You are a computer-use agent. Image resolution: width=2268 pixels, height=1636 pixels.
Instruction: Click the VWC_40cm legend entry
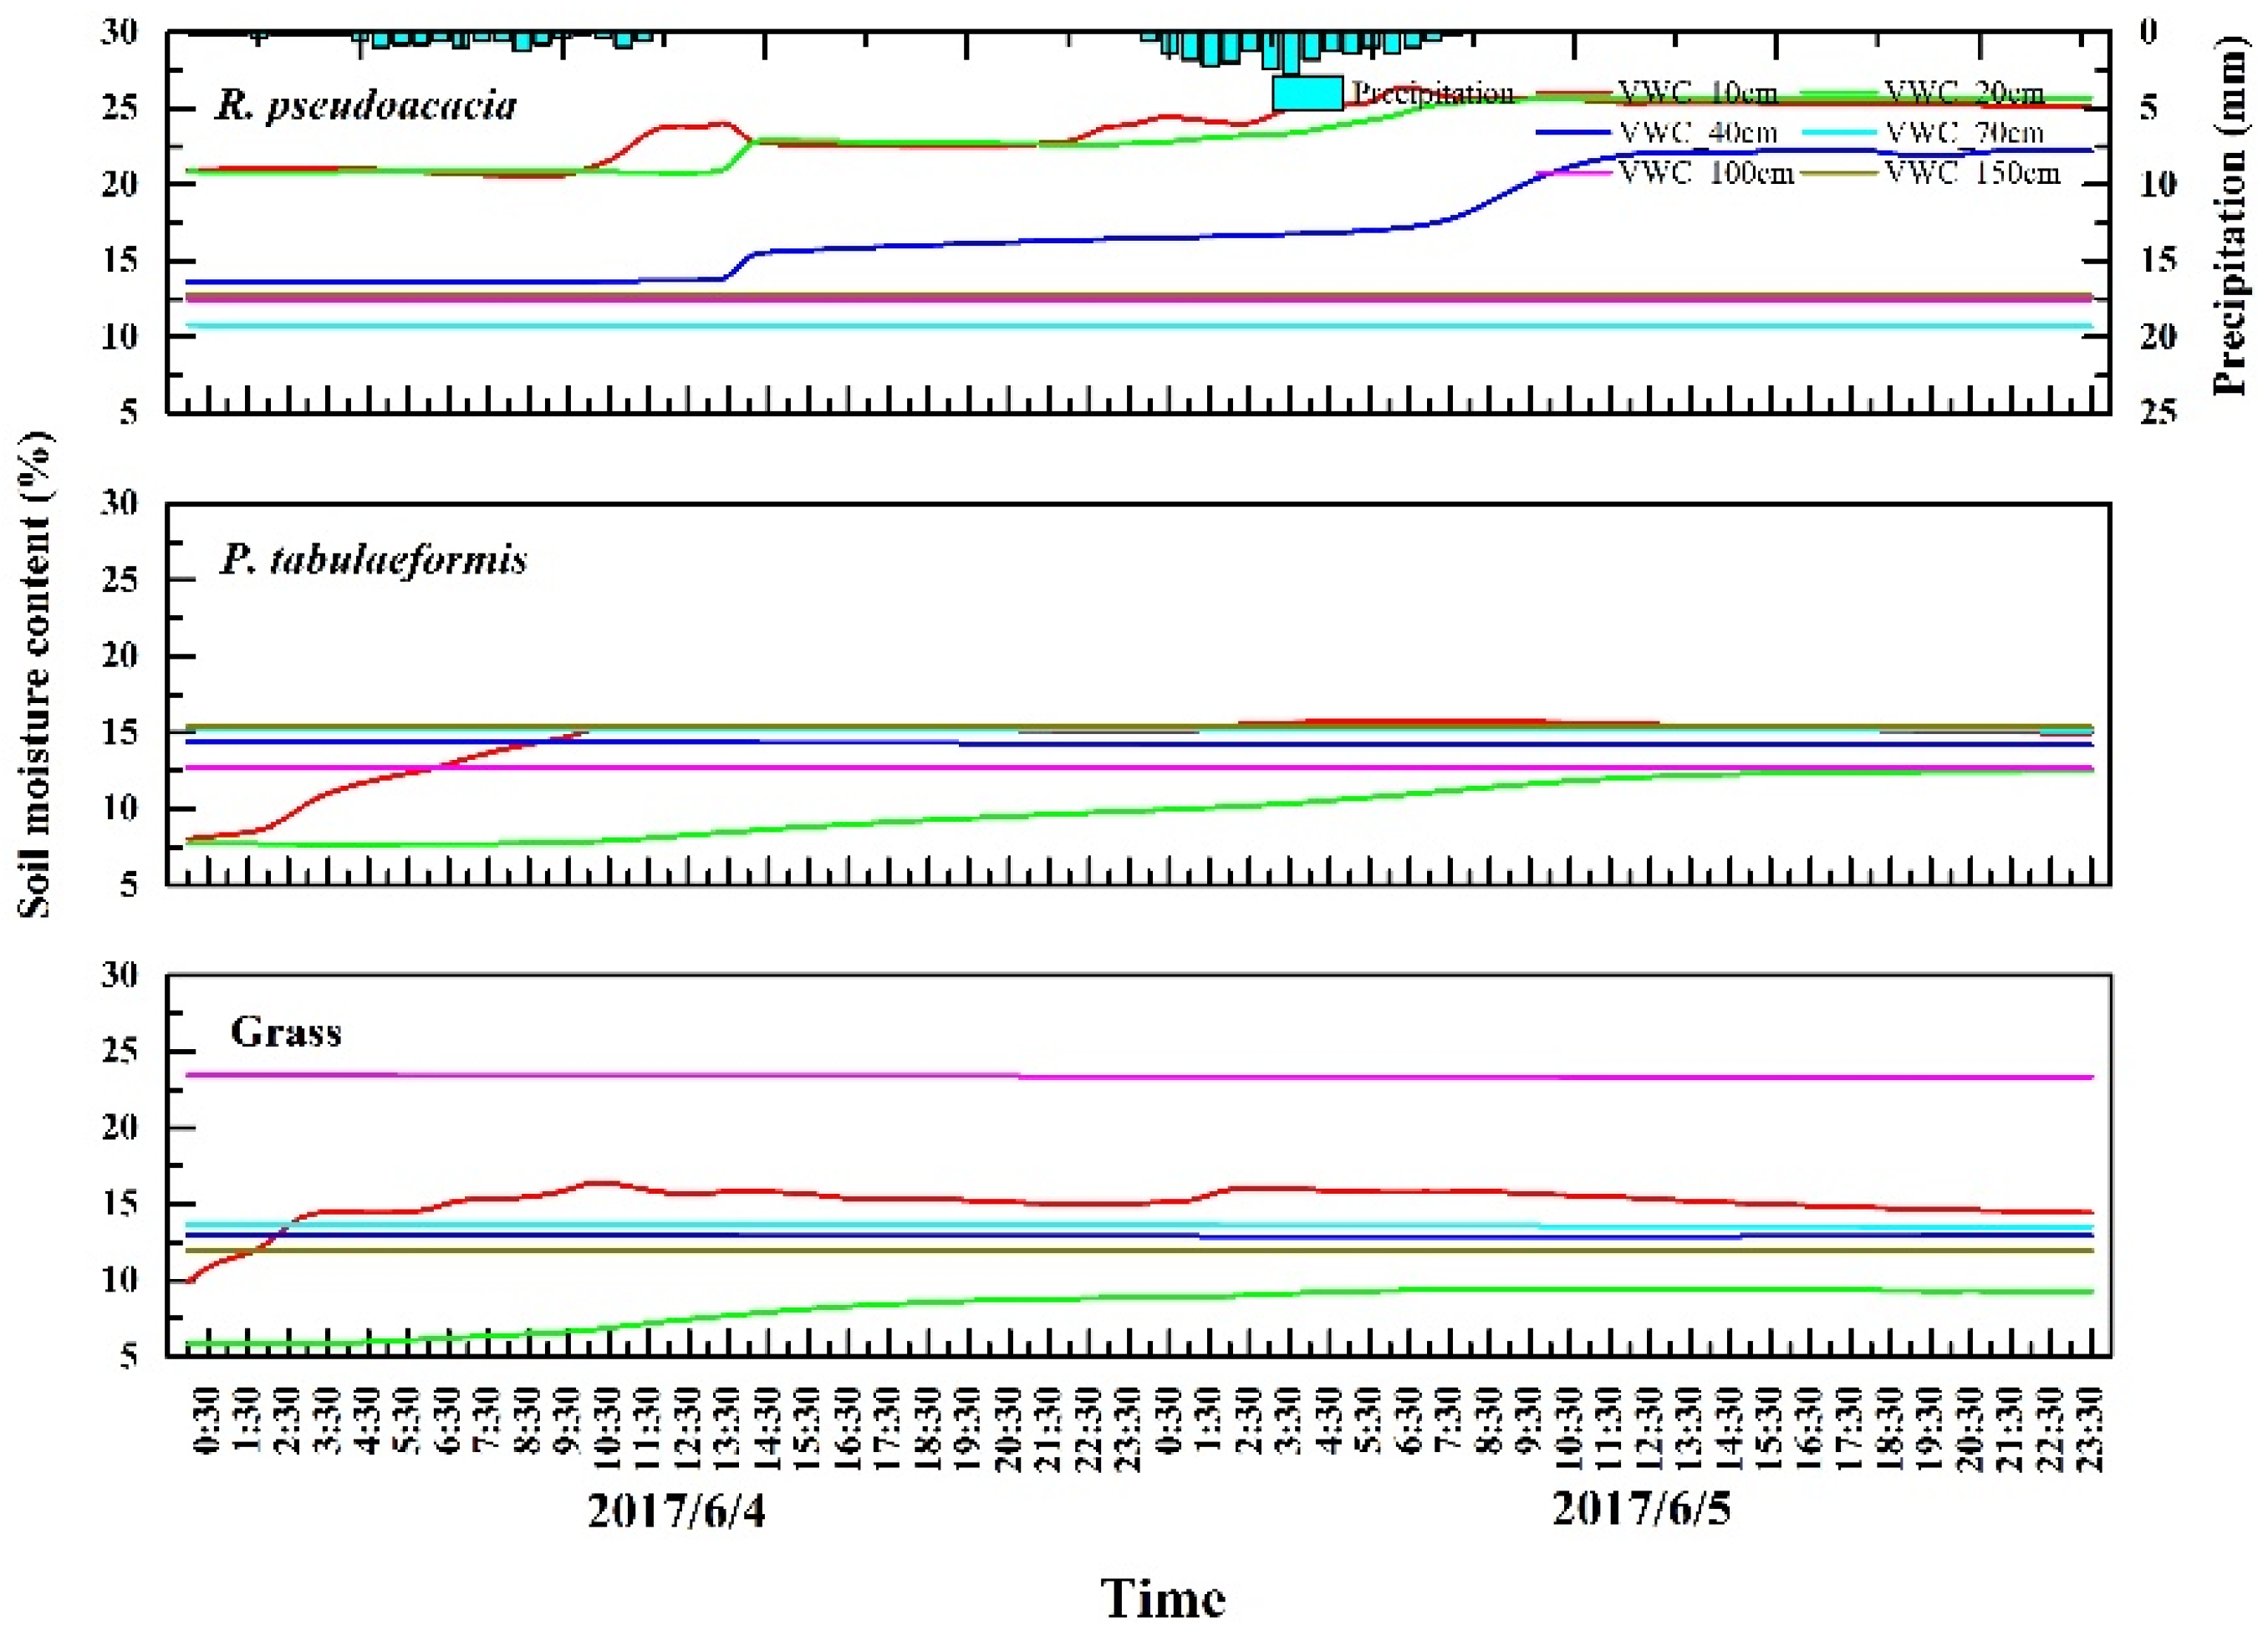[x=1697, y=133]
